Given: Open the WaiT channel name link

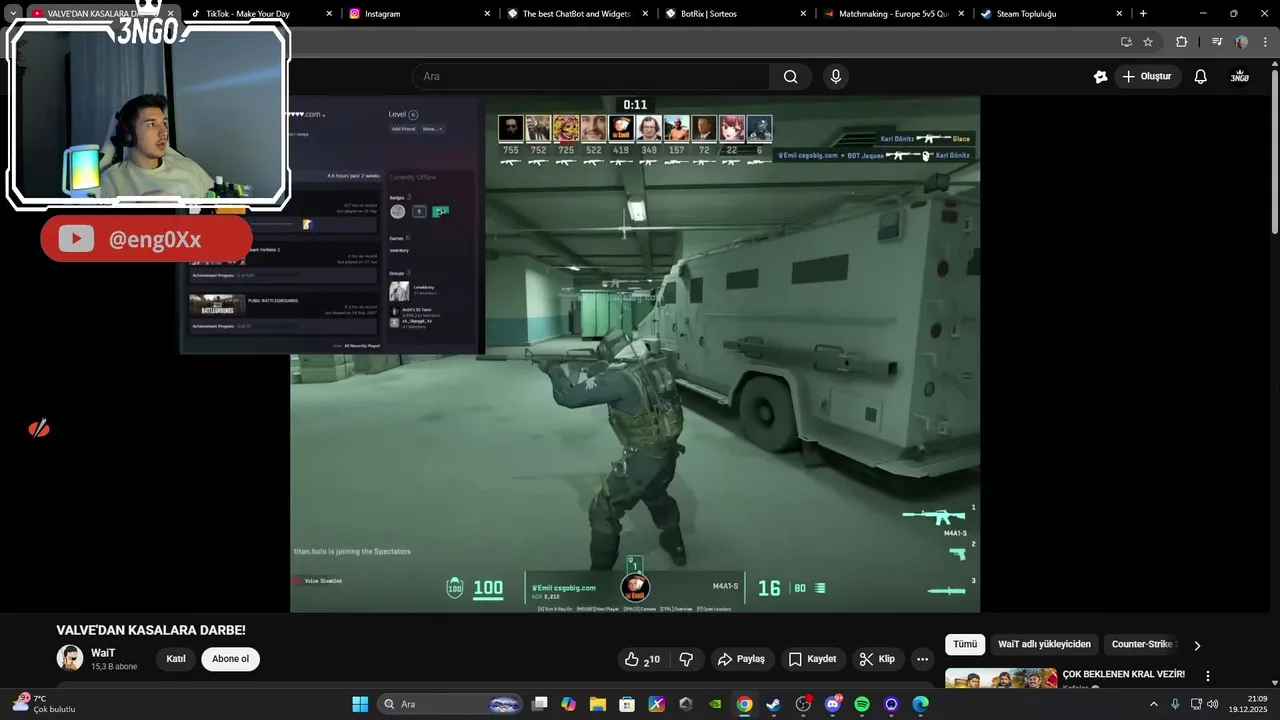Looking at the screenshot, I should pyautogui.click(x=103, y=653).
